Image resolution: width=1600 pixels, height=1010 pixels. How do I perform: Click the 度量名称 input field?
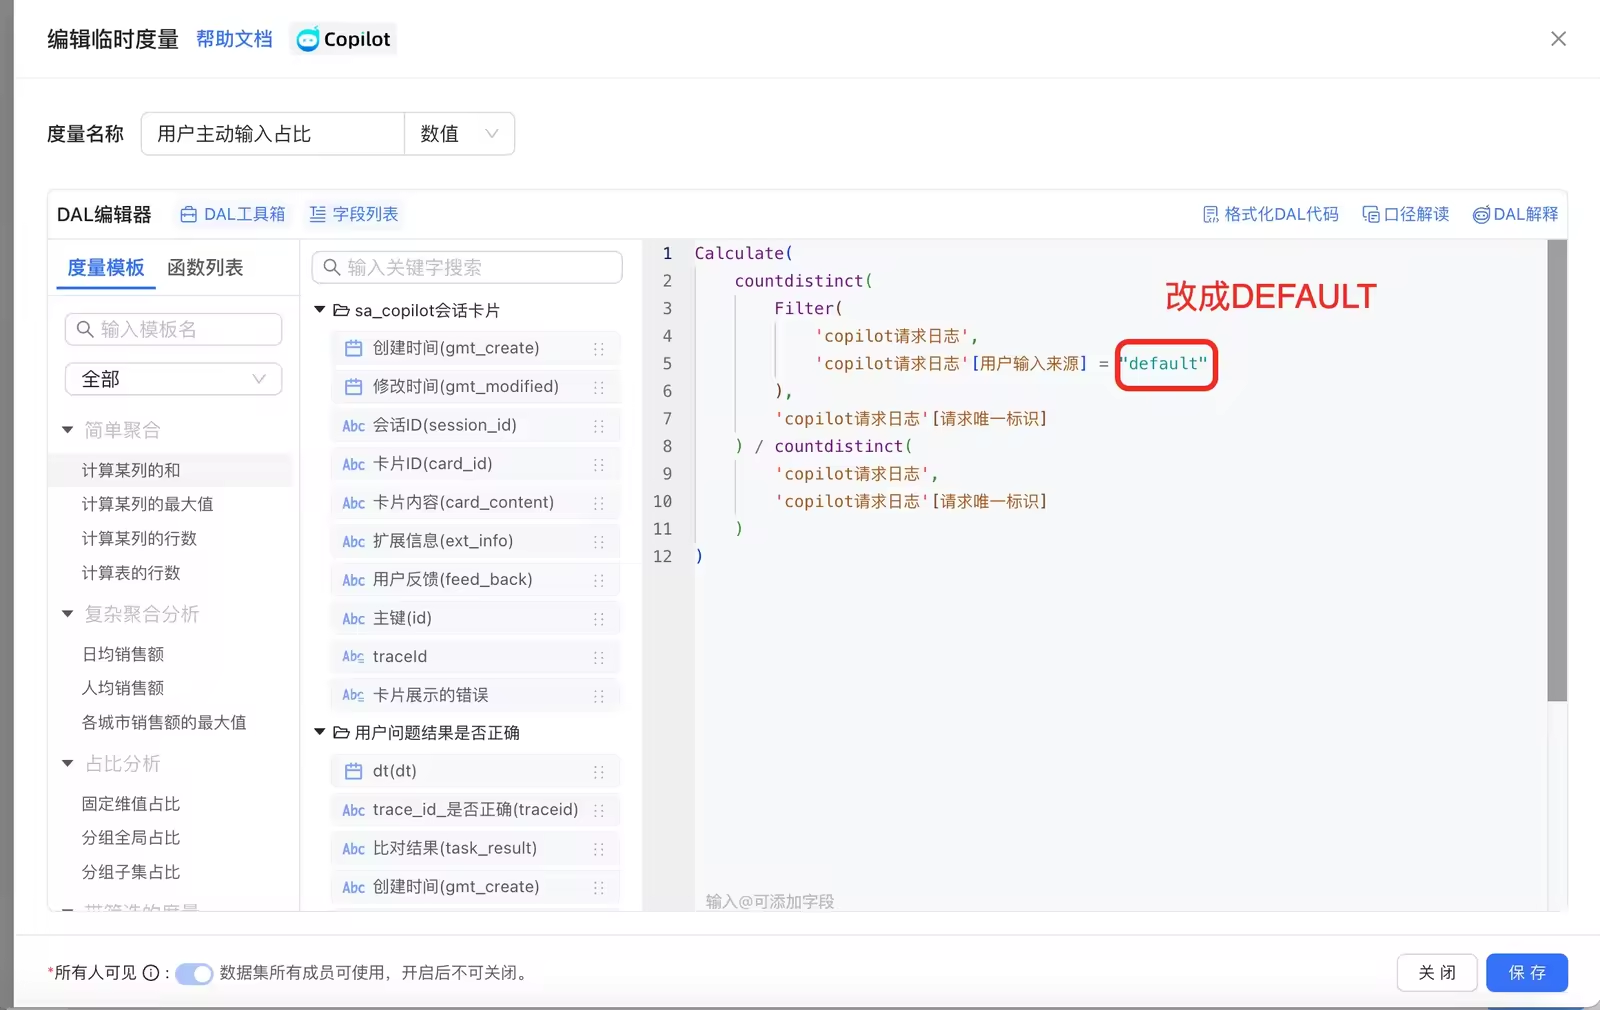pyautogui.click(x=273, y=134)
